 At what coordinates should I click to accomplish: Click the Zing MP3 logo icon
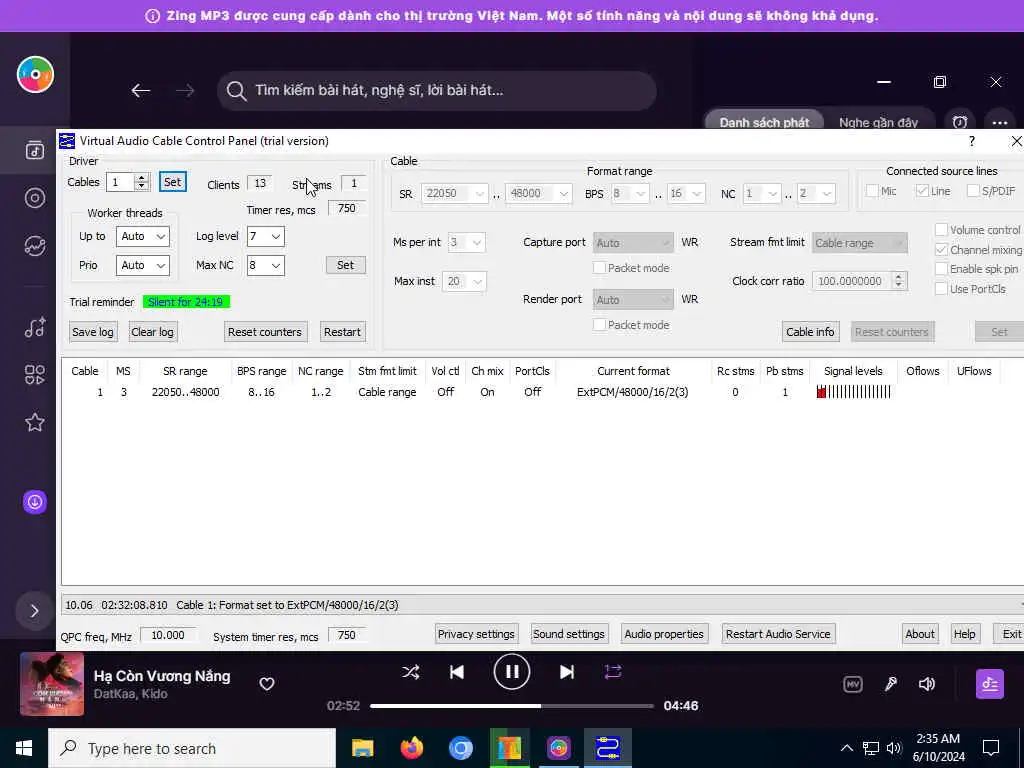pyautogui.click(x=35, y=74)
